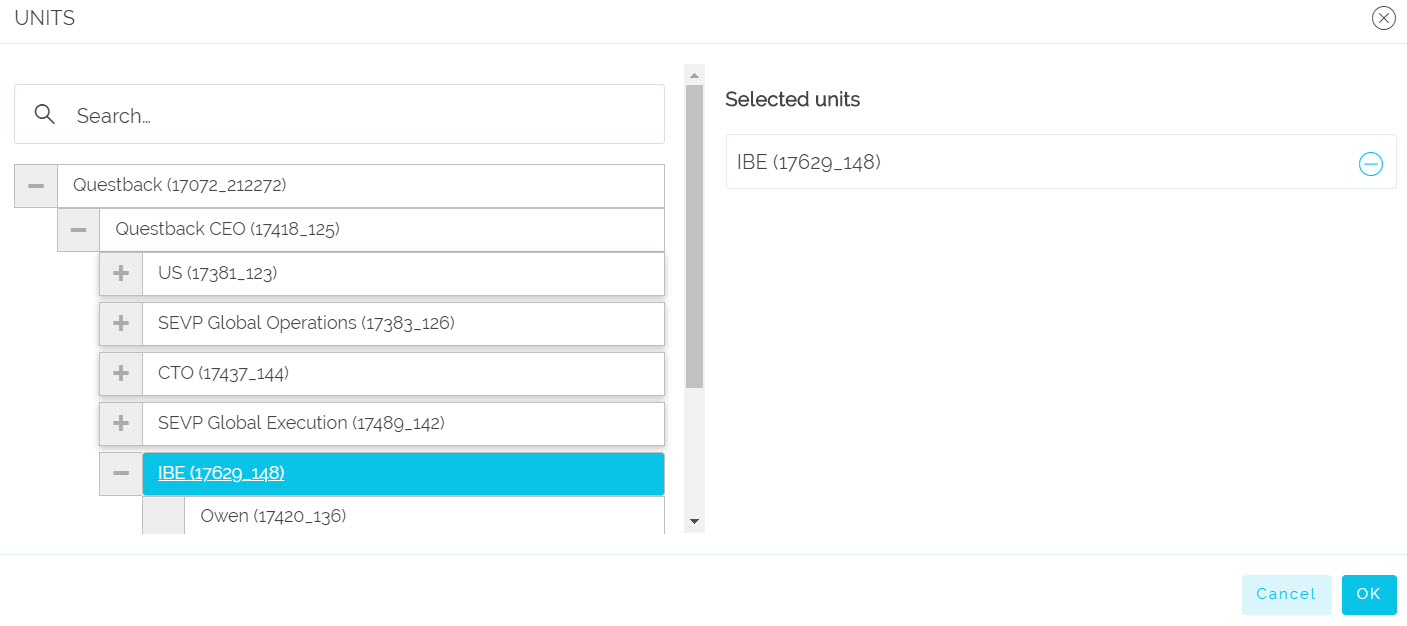Collapse the Questback root node

pyautogui.click(x=36, y=186)
